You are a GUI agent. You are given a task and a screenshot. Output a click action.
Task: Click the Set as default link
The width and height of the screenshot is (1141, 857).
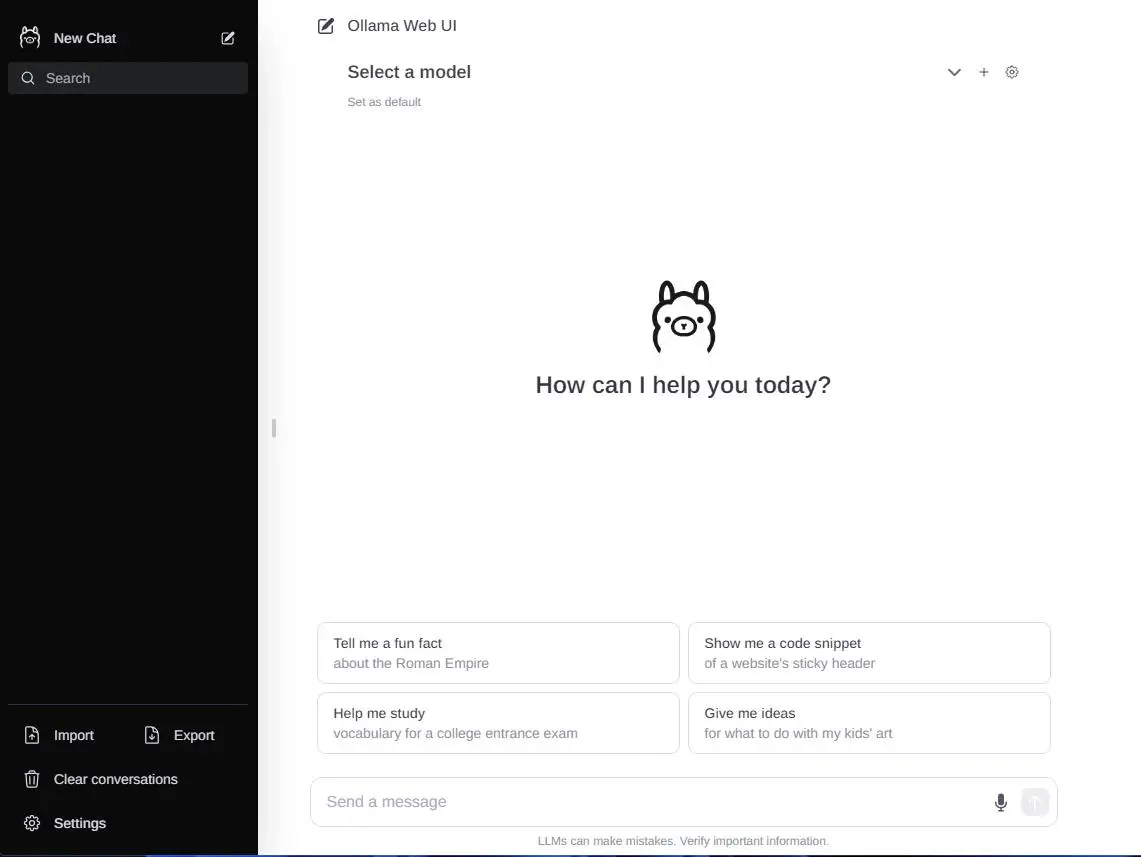pyautogui.click(x=384, y=102)
